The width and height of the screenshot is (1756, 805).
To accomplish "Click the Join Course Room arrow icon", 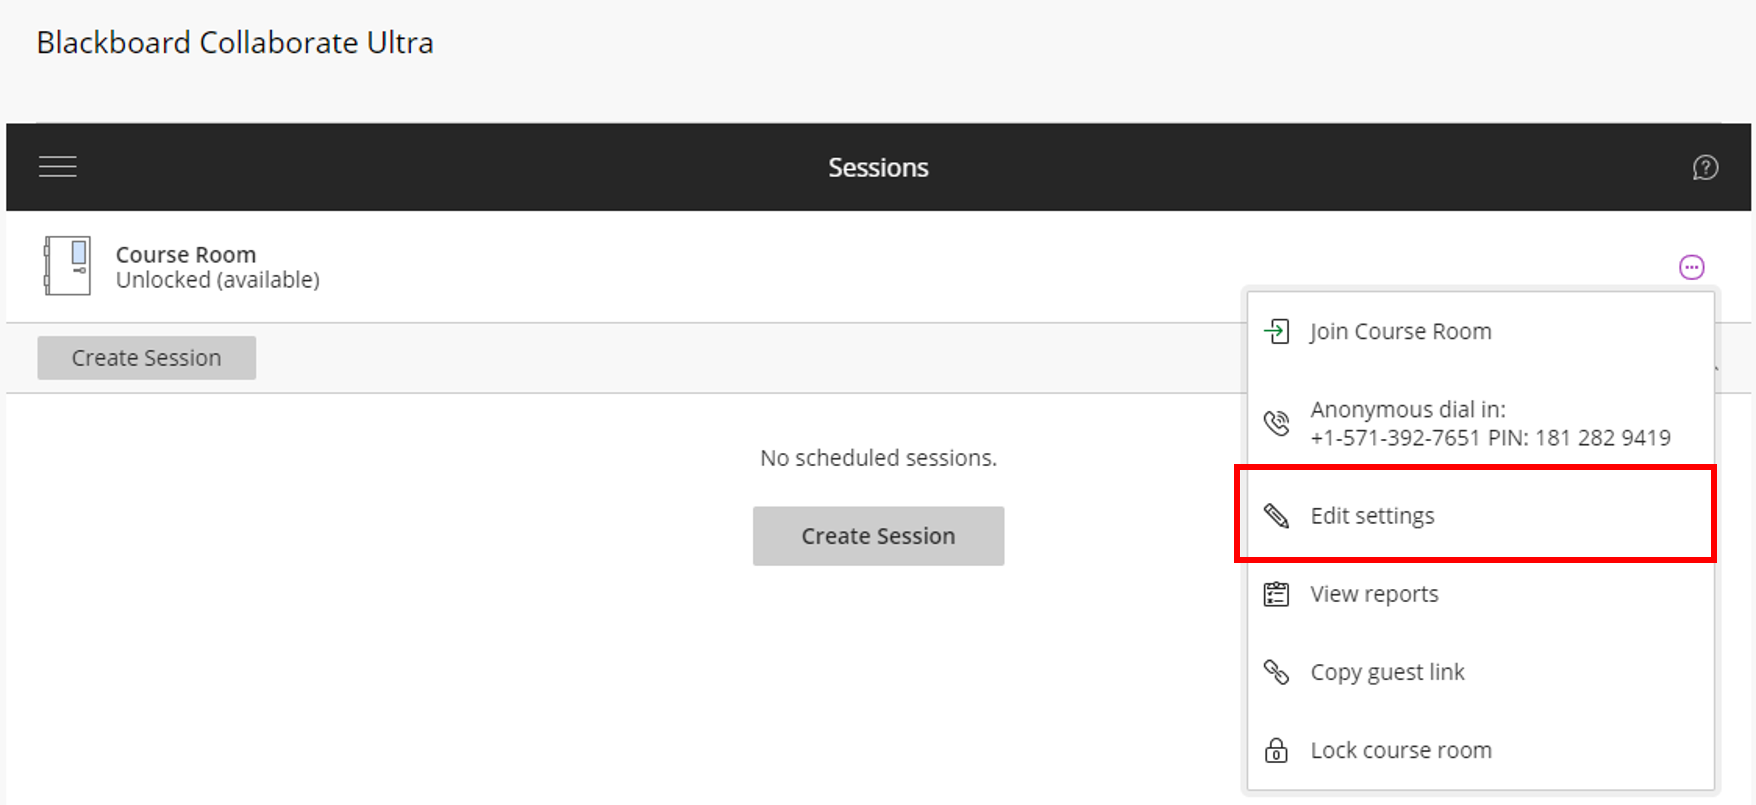I will point(1276,331).
